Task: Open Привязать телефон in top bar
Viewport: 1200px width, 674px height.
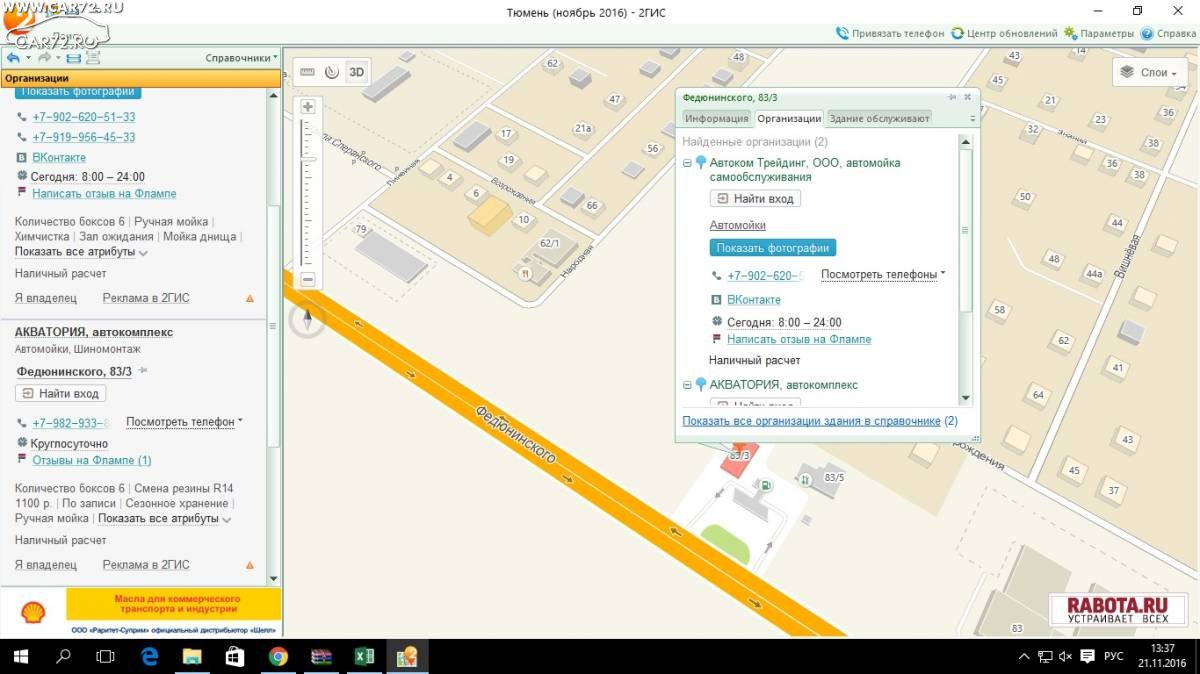Action: pos(890,33)
